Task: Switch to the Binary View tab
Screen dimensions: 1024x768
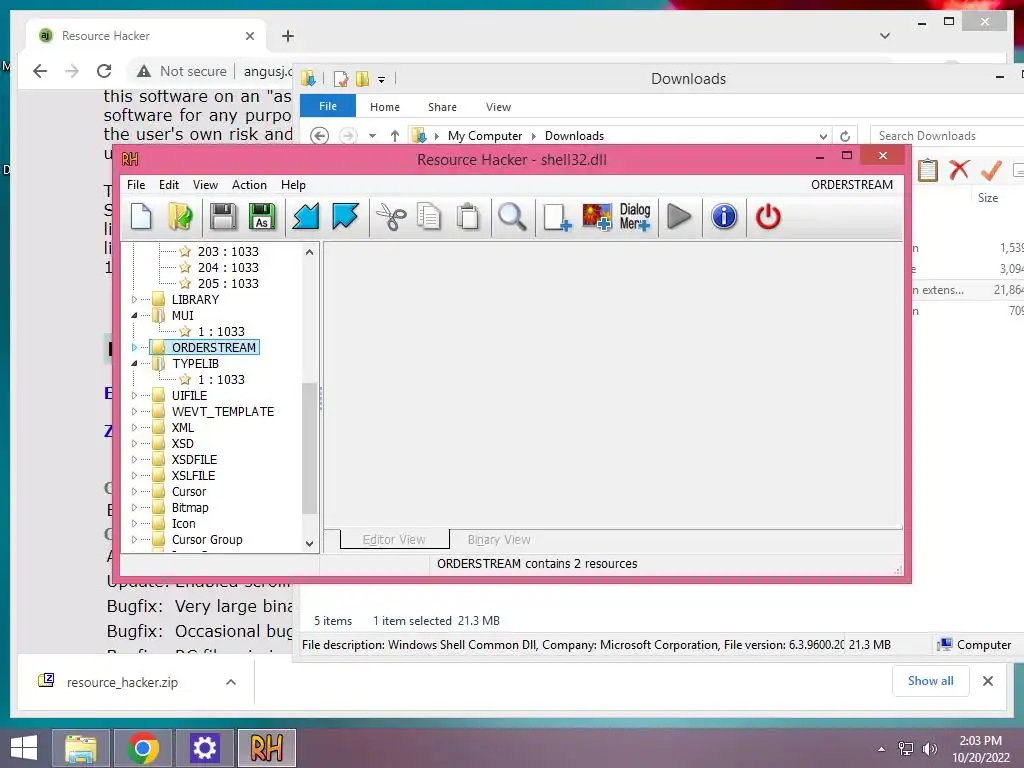Action: (x=499, y=539)
